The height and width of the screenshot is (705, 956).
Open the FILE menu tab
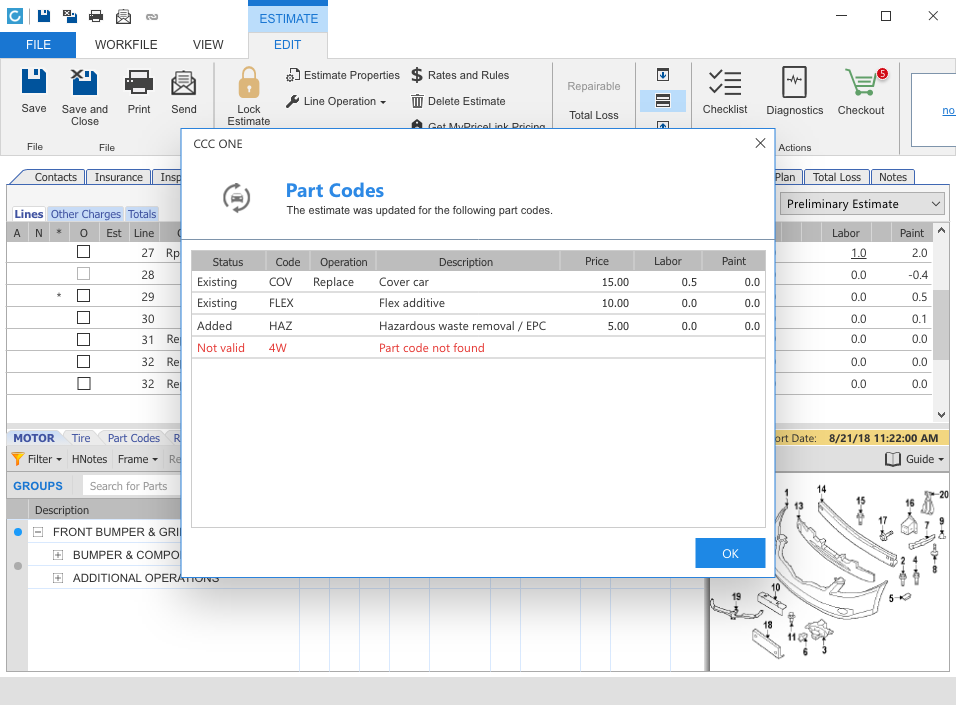[x=38, y=45]
